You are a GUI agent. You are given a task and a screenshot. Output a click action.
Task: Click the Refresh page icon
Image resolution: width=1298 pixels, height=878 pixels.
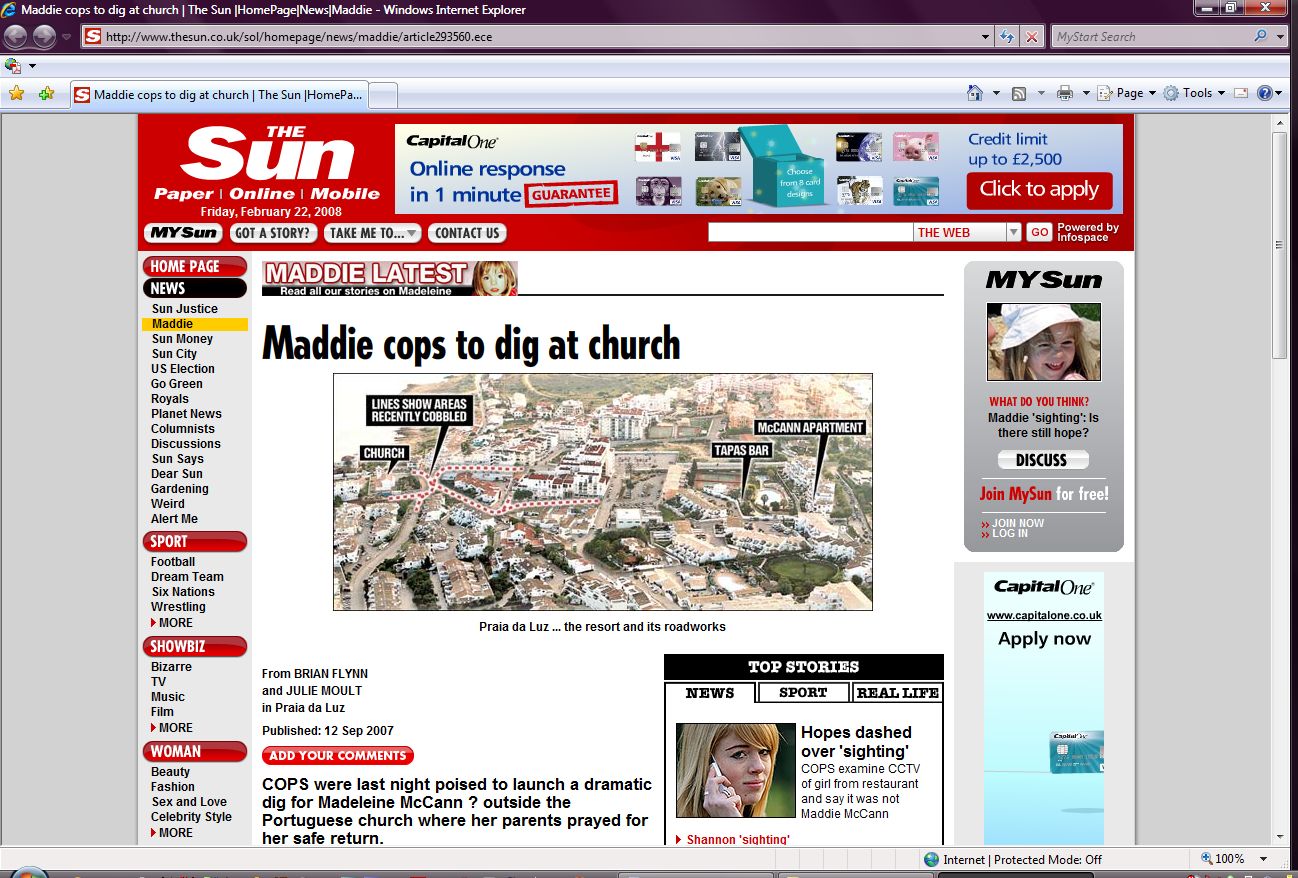click(1008, 37)
